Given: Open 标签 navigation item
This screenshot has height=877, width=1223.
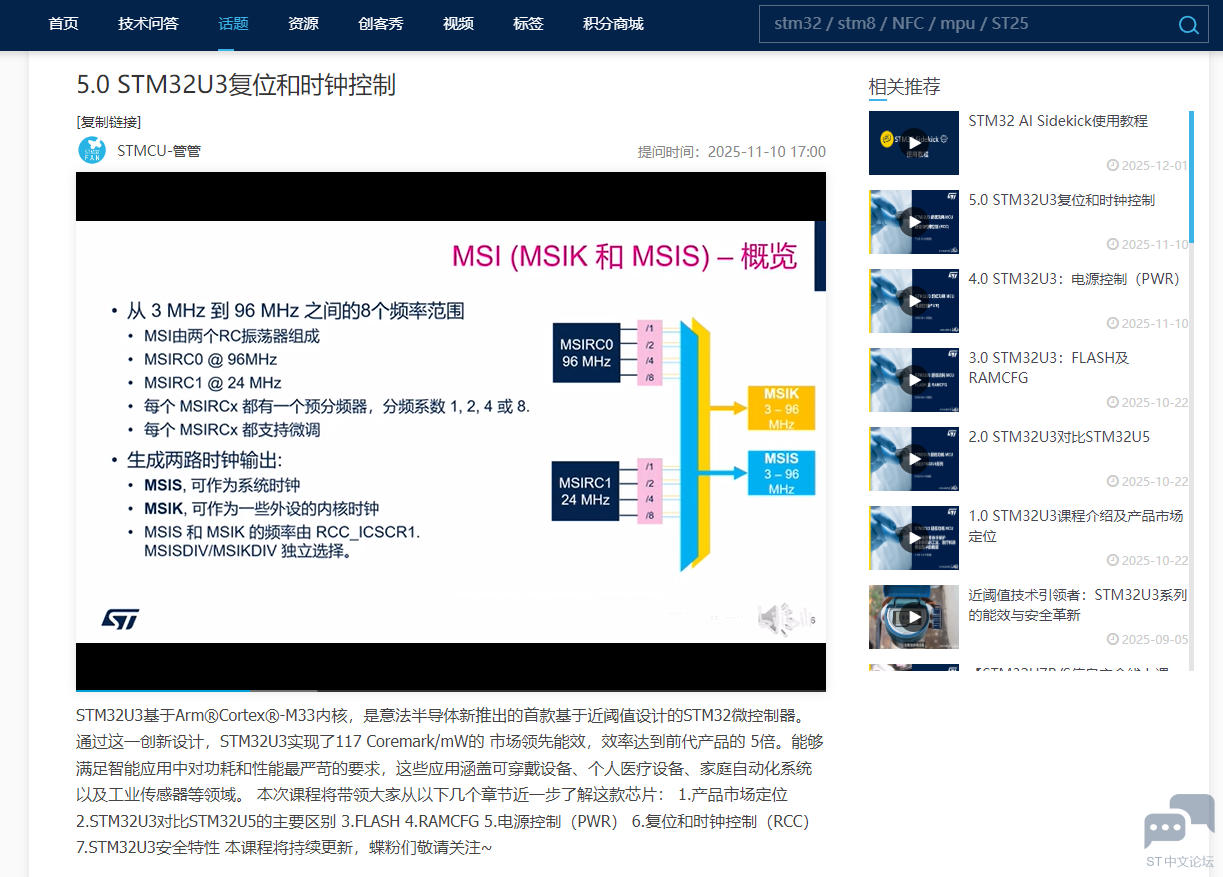Looking at the screenshot, I should pyautogui.click(x=528, y=24).
